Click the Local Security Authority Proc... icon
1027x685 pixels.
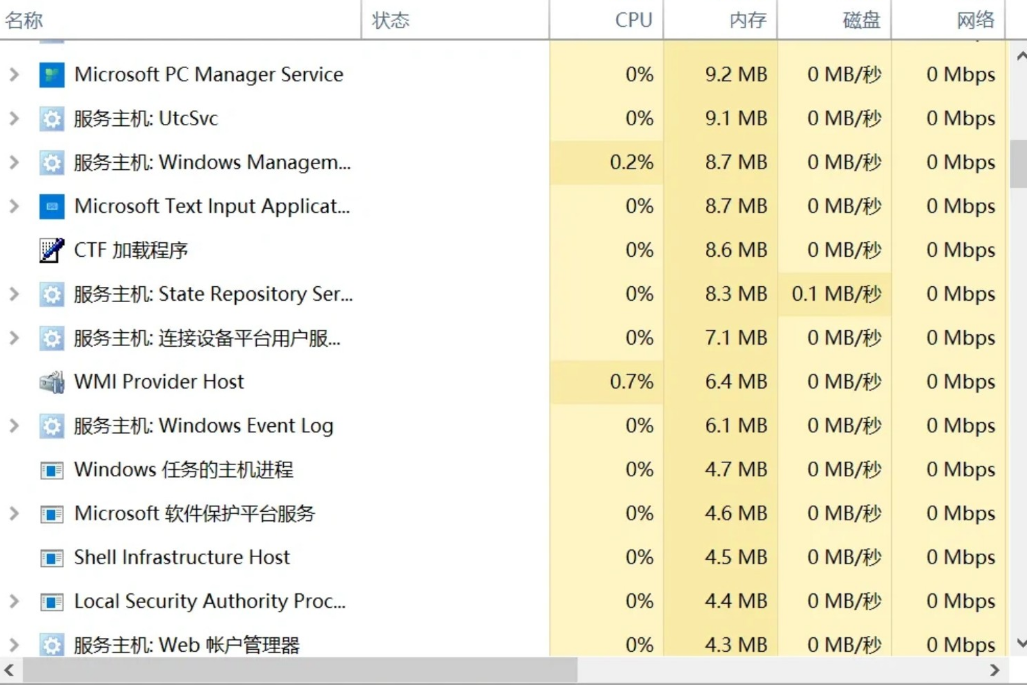pyautogui.click(x=52, y=601)
